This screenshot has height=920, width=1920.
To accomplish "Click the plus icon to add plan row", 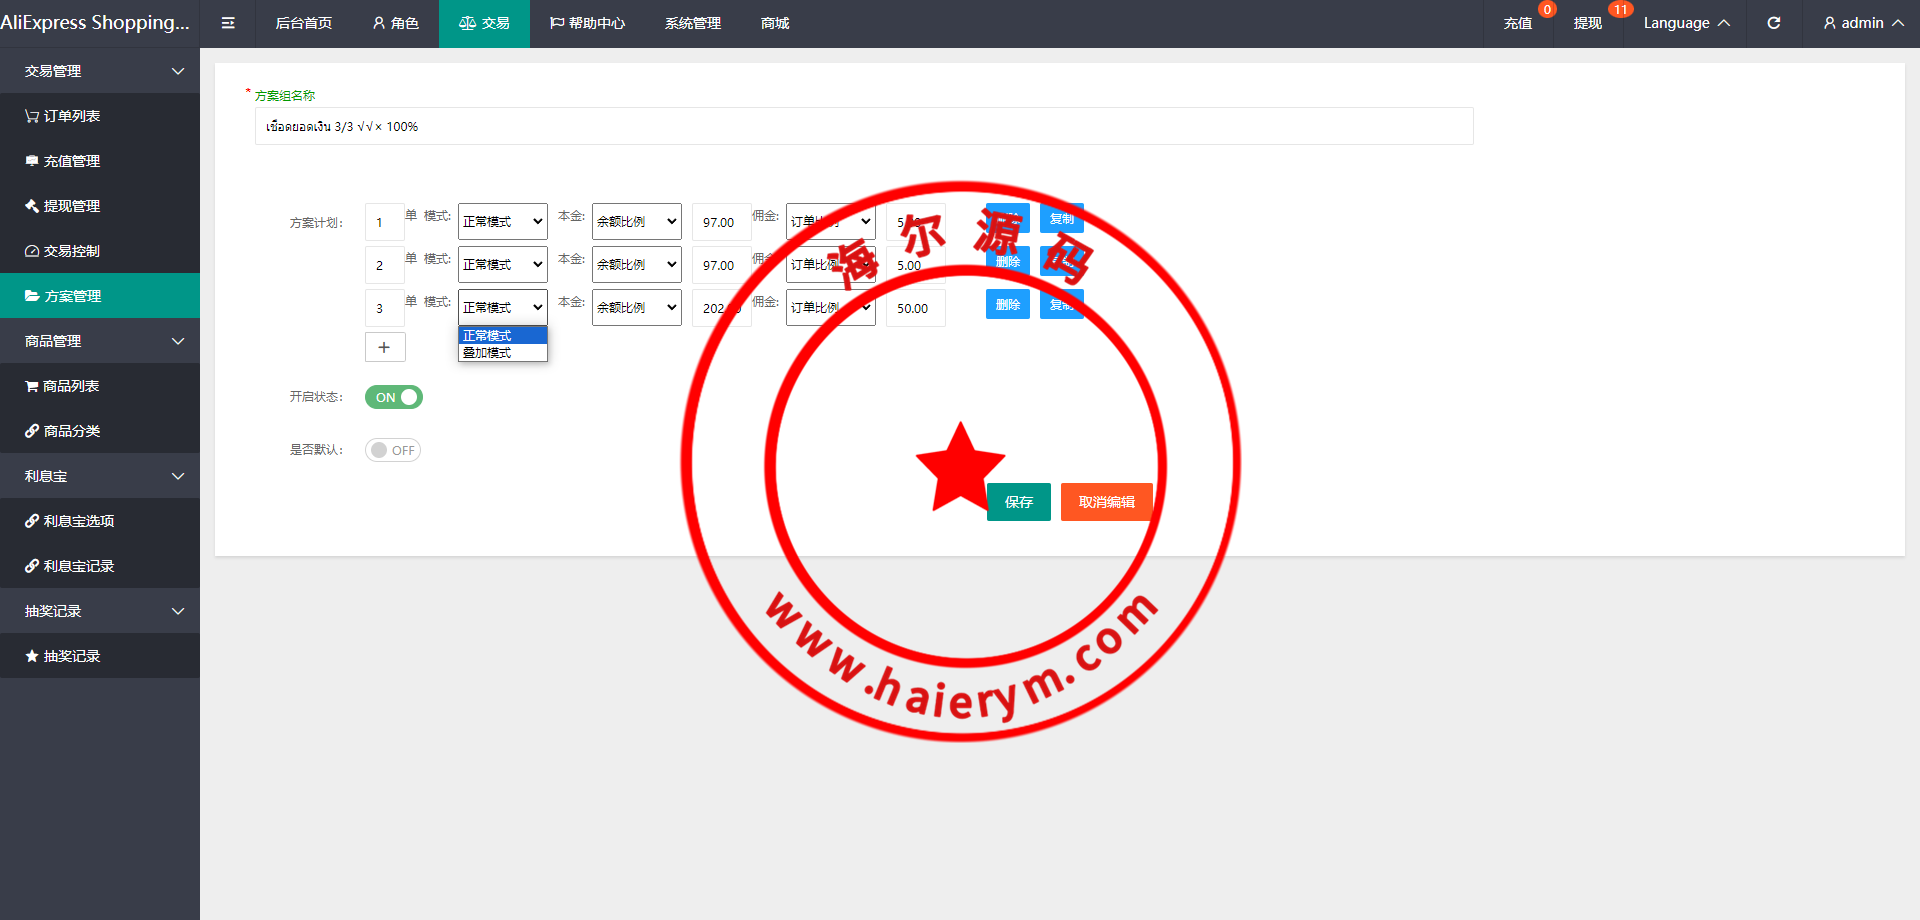I will click(384, 347).
